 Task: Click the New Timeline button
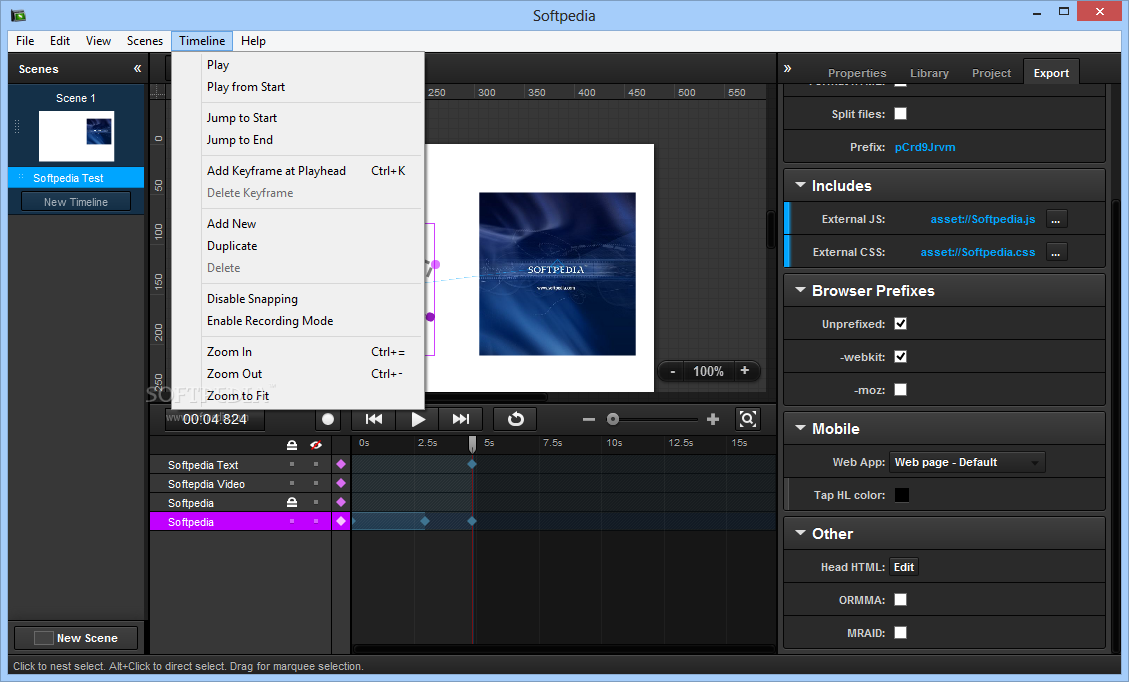[x=76, y=202]
